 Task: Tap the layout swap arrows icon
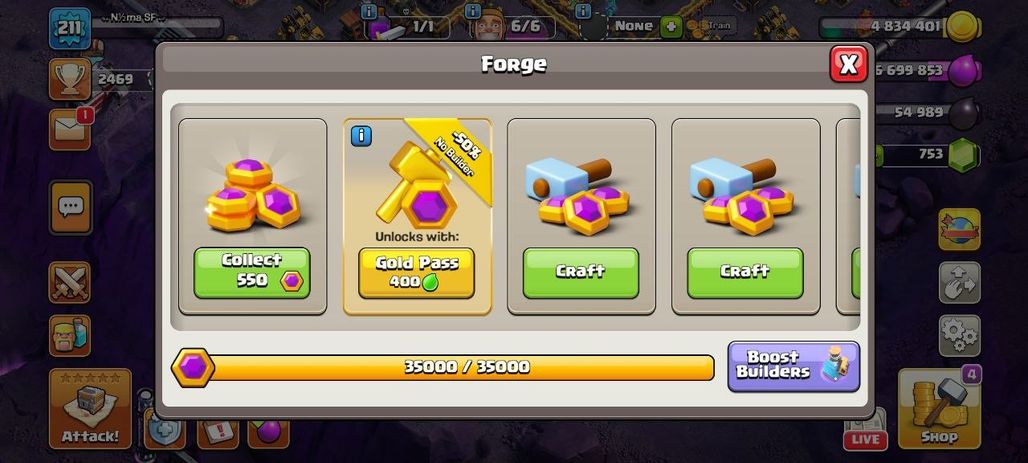[x=959, y=283]
